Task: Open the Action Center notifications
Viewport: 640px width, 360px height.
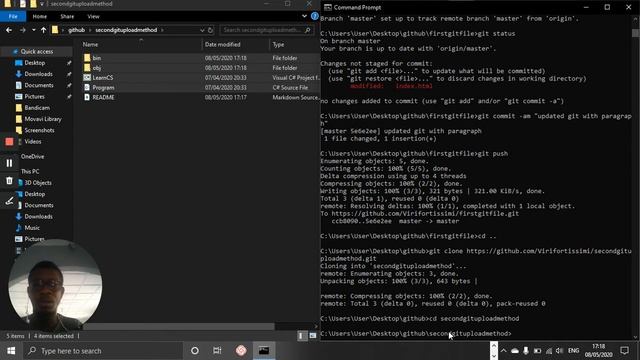Action: coord(624,351)
